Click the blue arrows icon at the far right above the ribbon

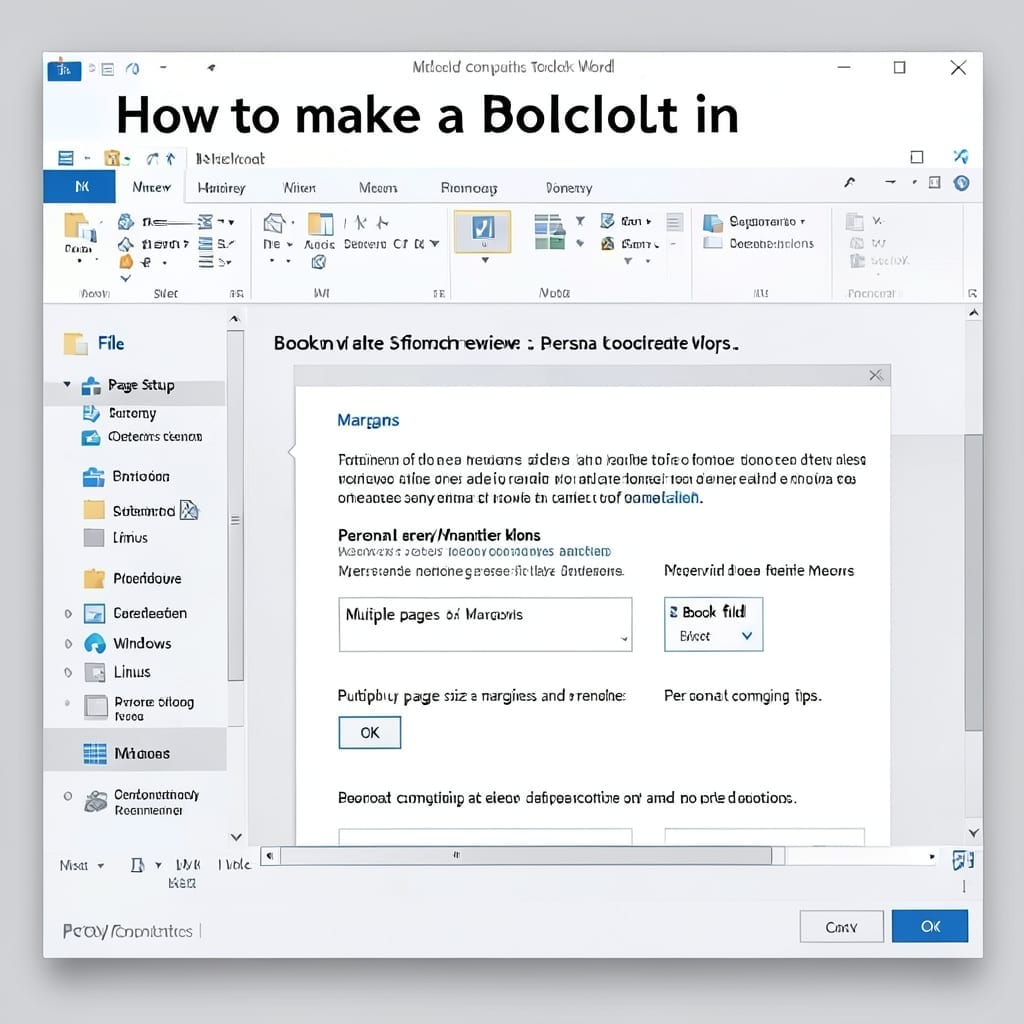pyautogui.click(x=961, y=157)
